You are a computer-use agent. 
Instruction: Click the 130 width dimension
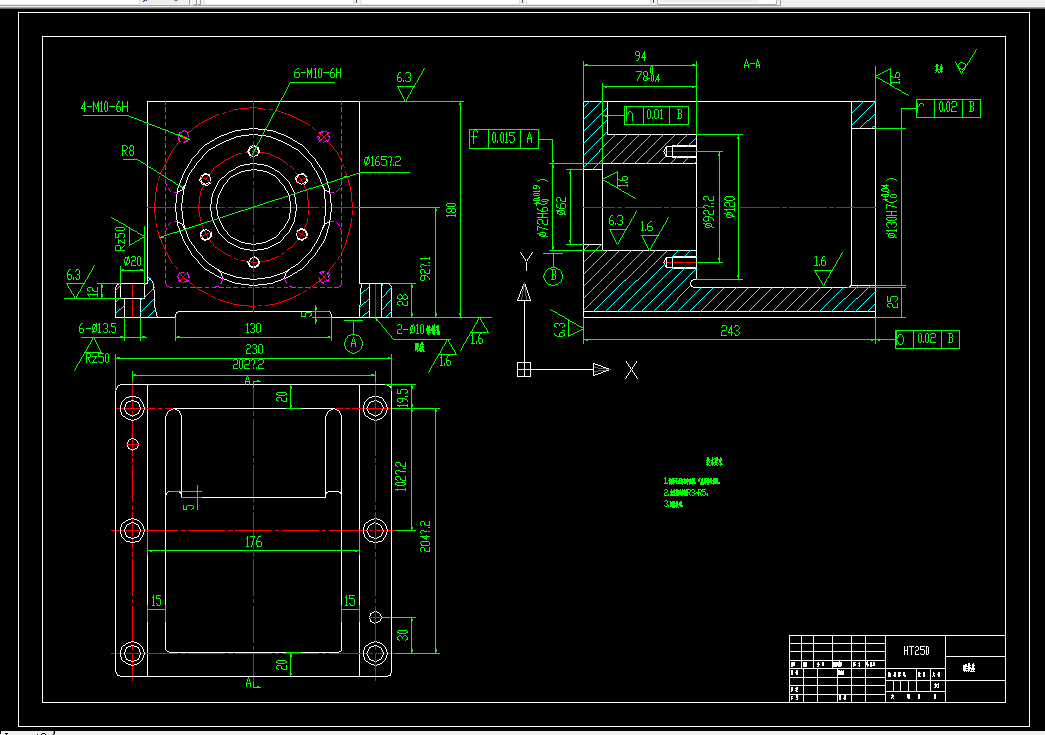click(x=253, y=328)
